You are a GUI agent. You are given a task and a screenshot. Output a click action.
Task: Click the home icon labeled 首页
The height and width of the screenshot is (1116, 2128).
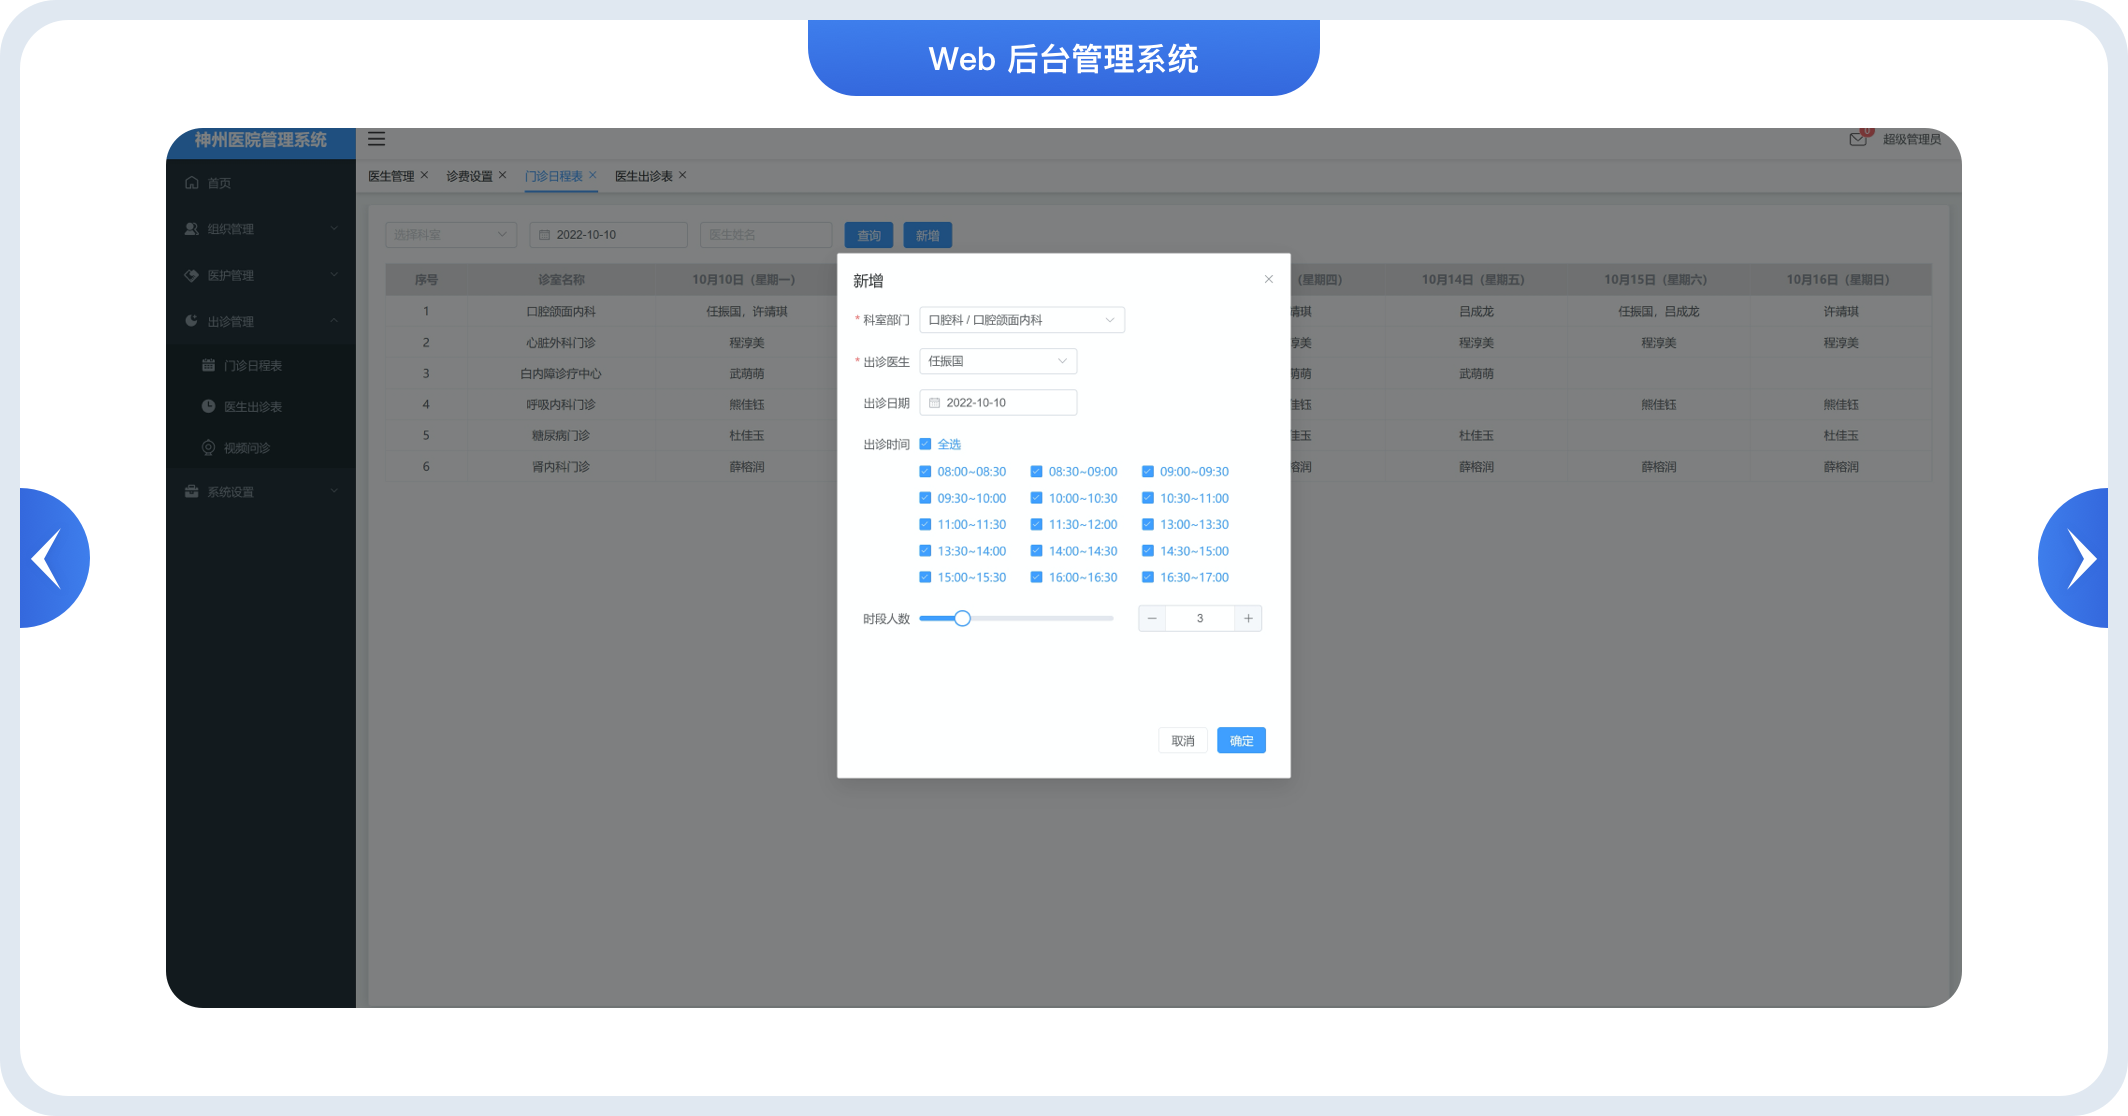192,183
